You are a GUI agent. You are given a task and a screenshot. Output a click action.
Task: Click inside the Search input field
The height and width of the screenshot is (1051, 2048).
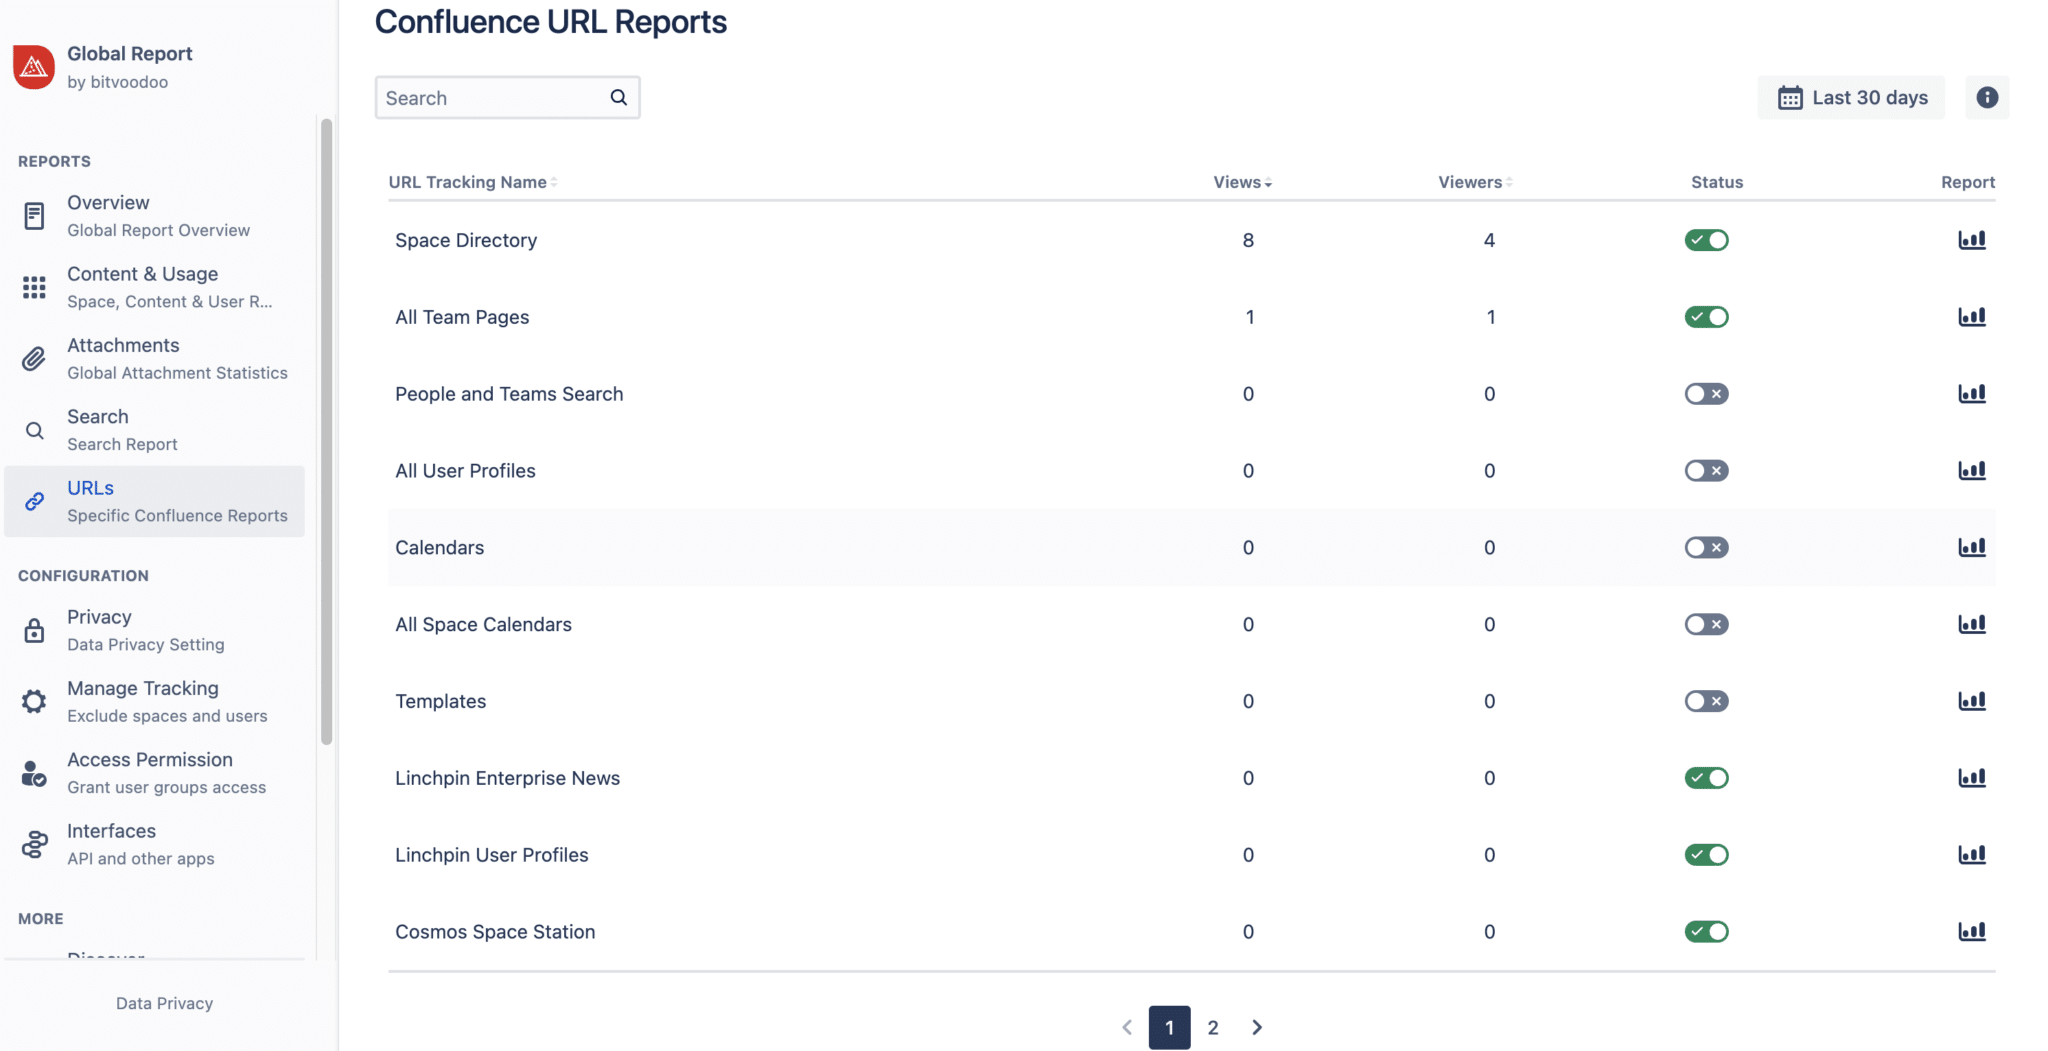(490, 97)
